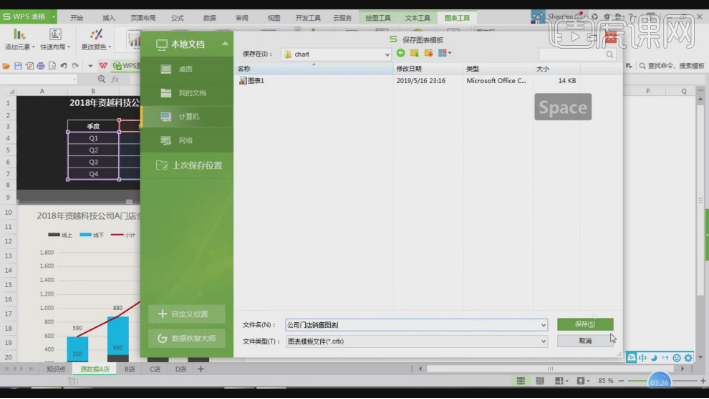Open the 数据 ribbon tab
Image resolution: width=709 pixels, height=399 pixels.
point(209,18)
